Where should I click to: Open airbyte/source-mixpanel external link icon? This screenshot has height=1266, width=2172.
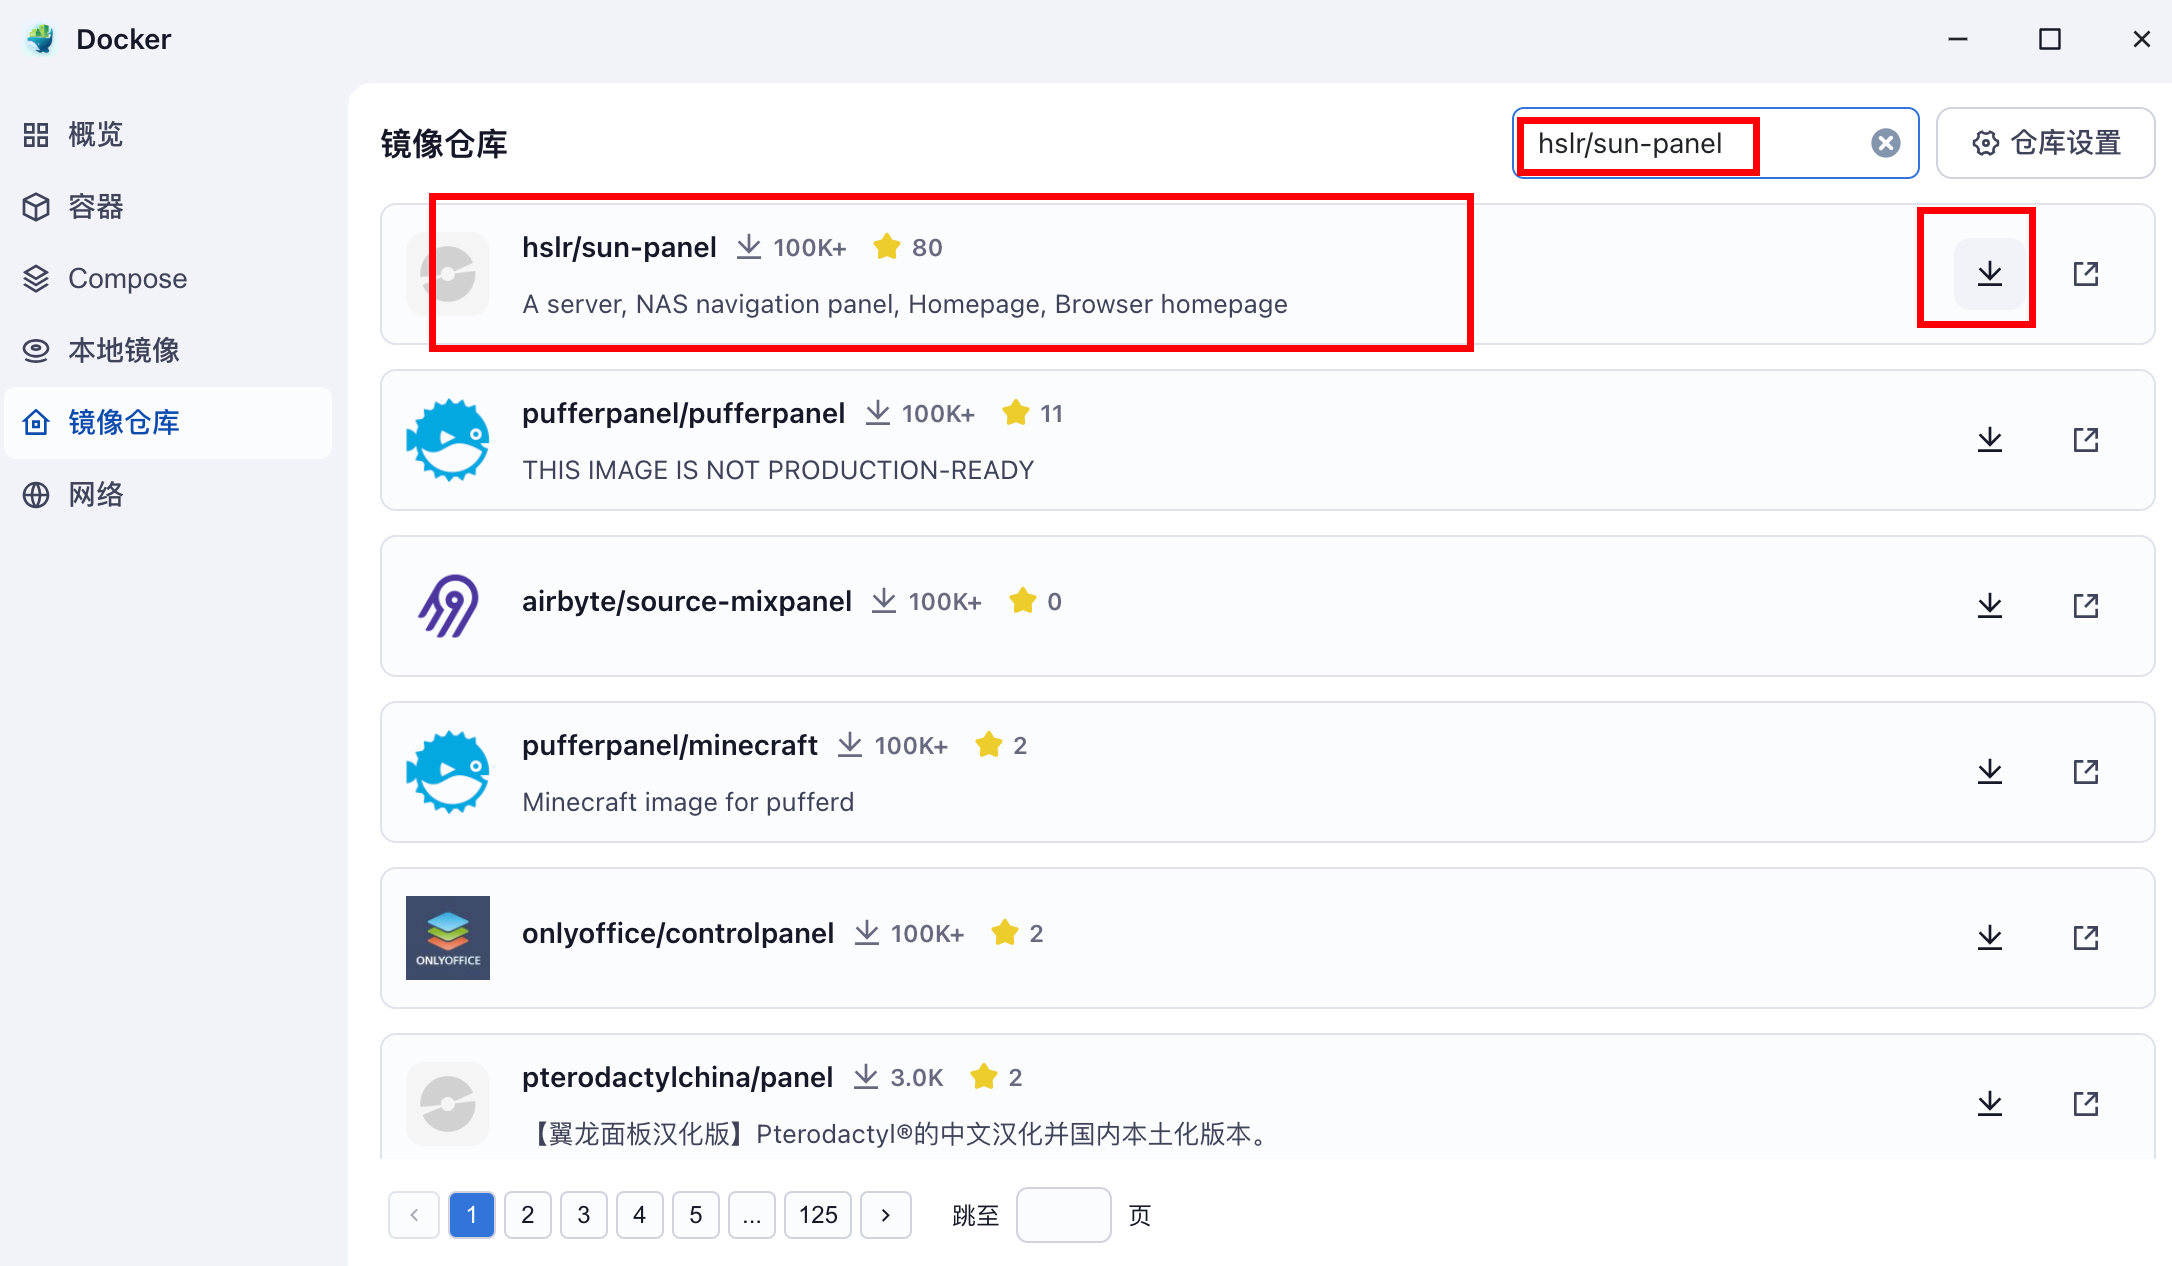click(x=2085, y=605)
